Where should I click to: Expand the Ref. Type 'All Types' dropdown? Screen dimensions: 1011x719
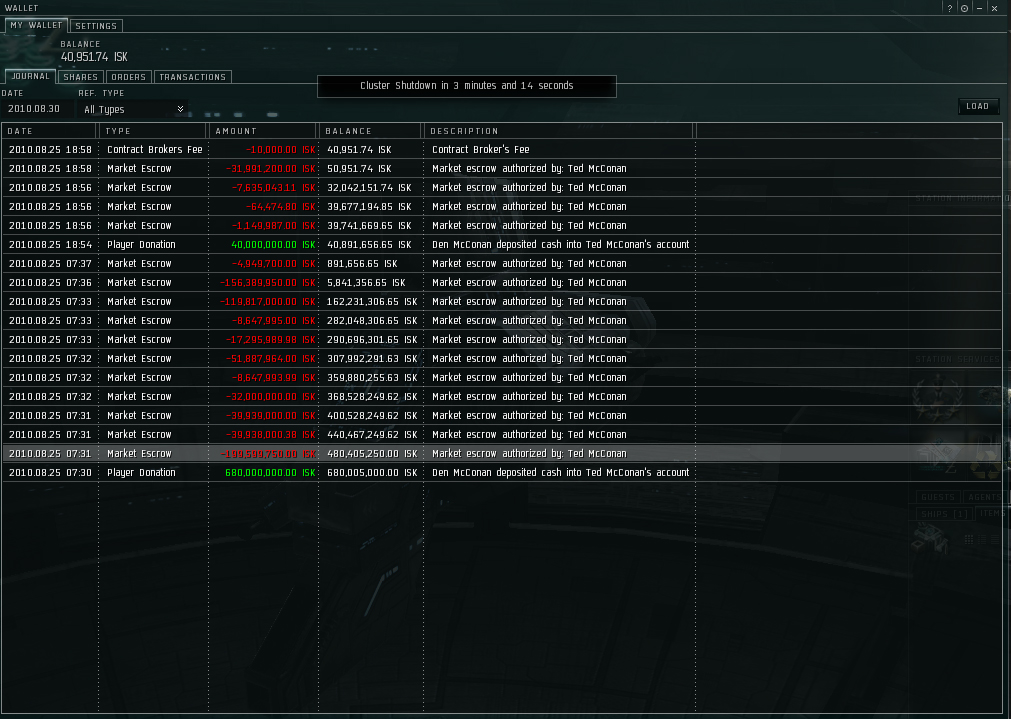pos(133,110)
